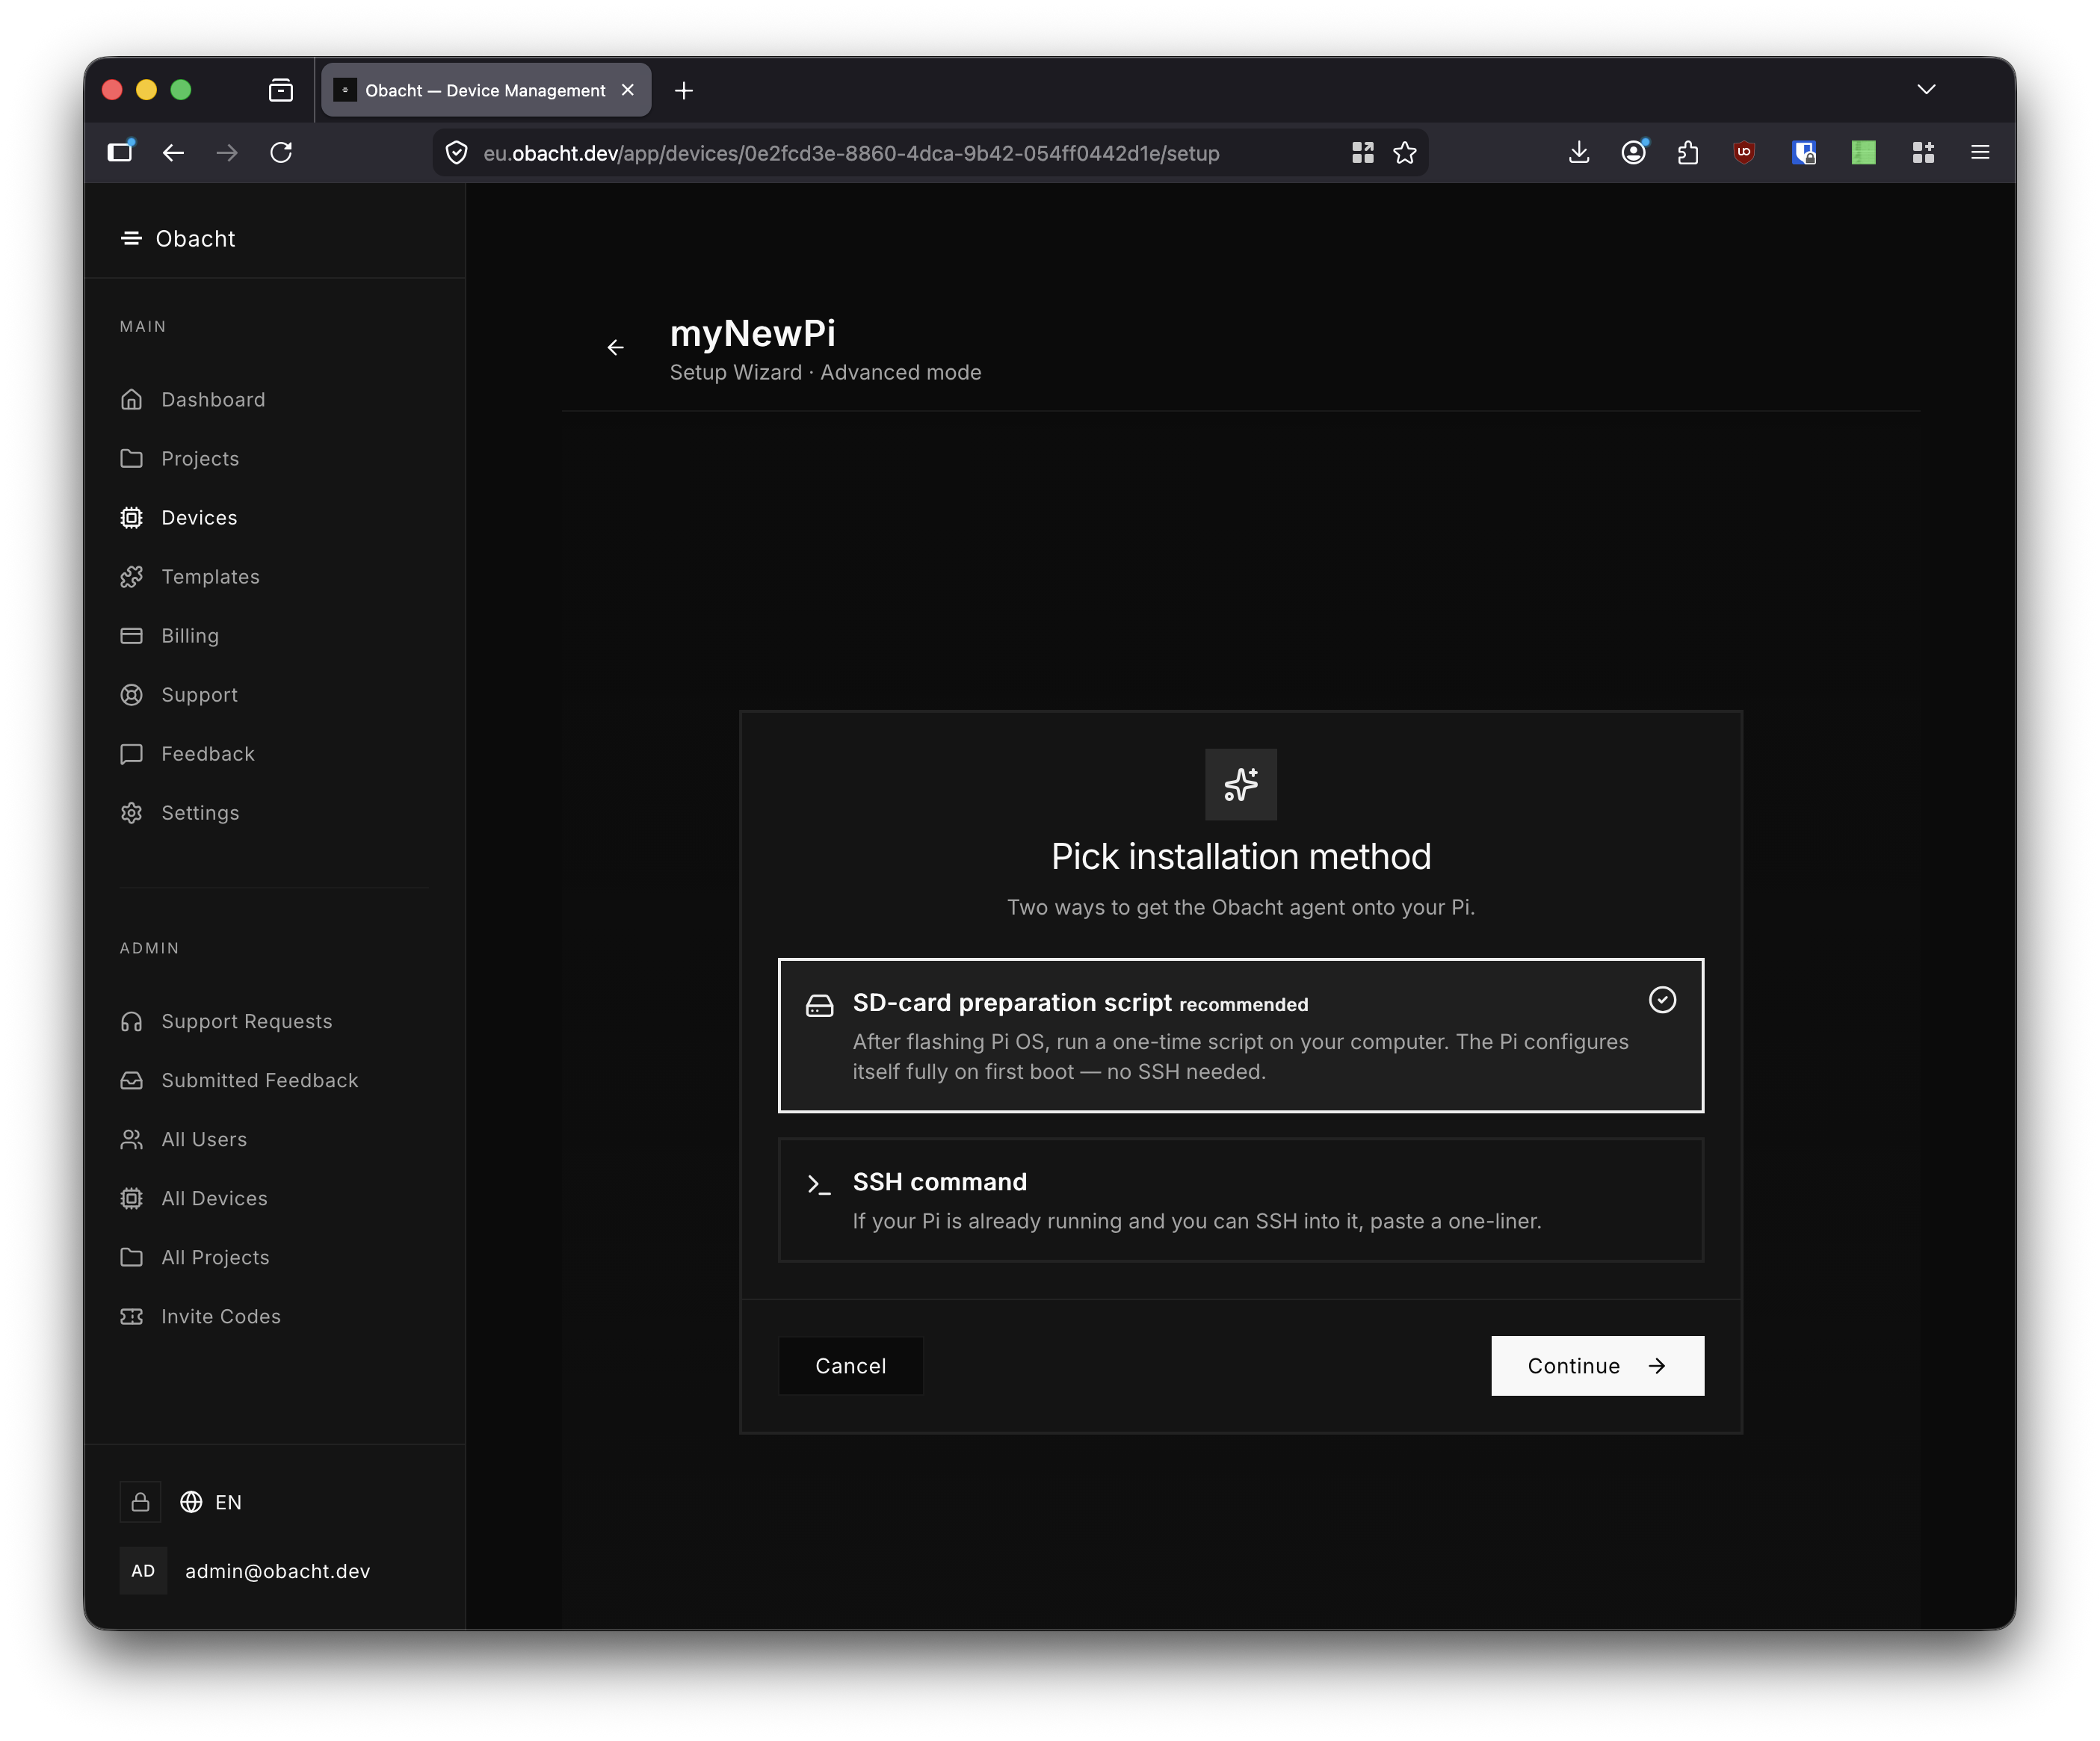
Task: Click the 'Setup Wizard · Advanced mode' subtitle
Action: click(x=825, y=372)
